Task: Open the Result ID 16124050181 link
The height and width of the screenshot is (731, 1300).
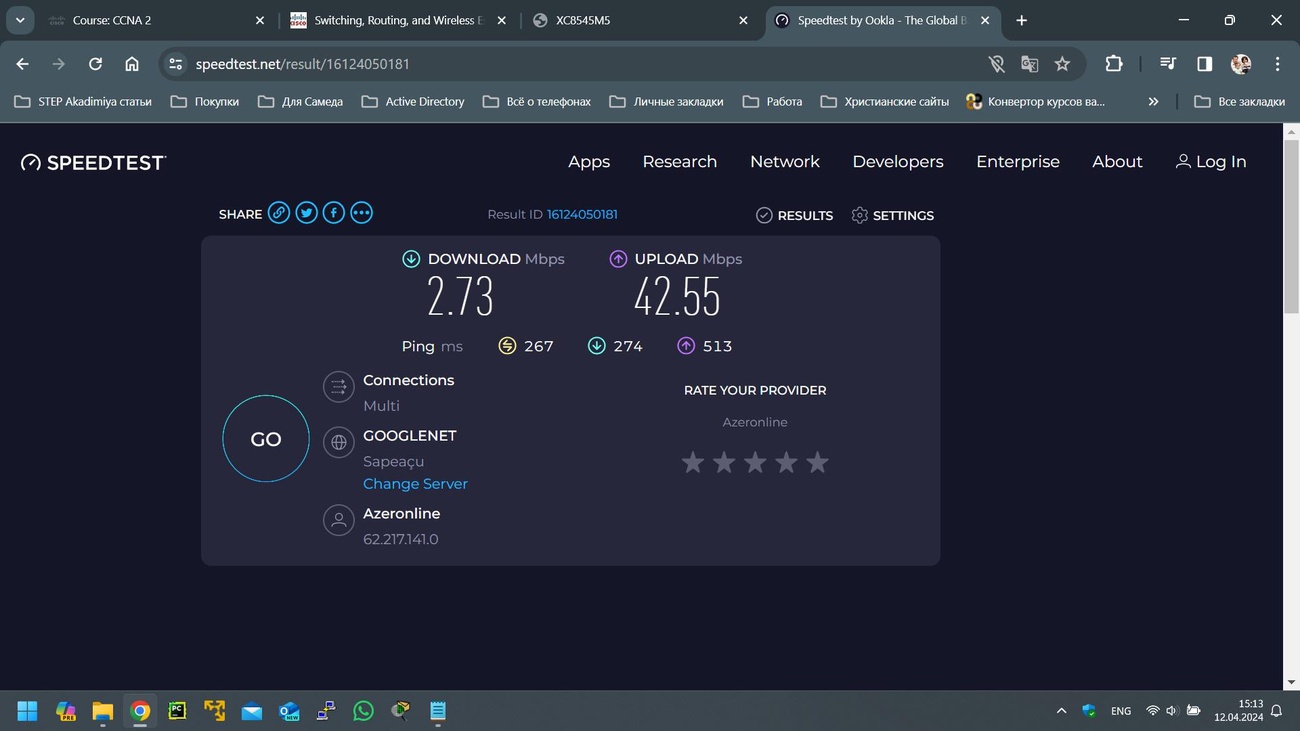Action: click(582, 215)
